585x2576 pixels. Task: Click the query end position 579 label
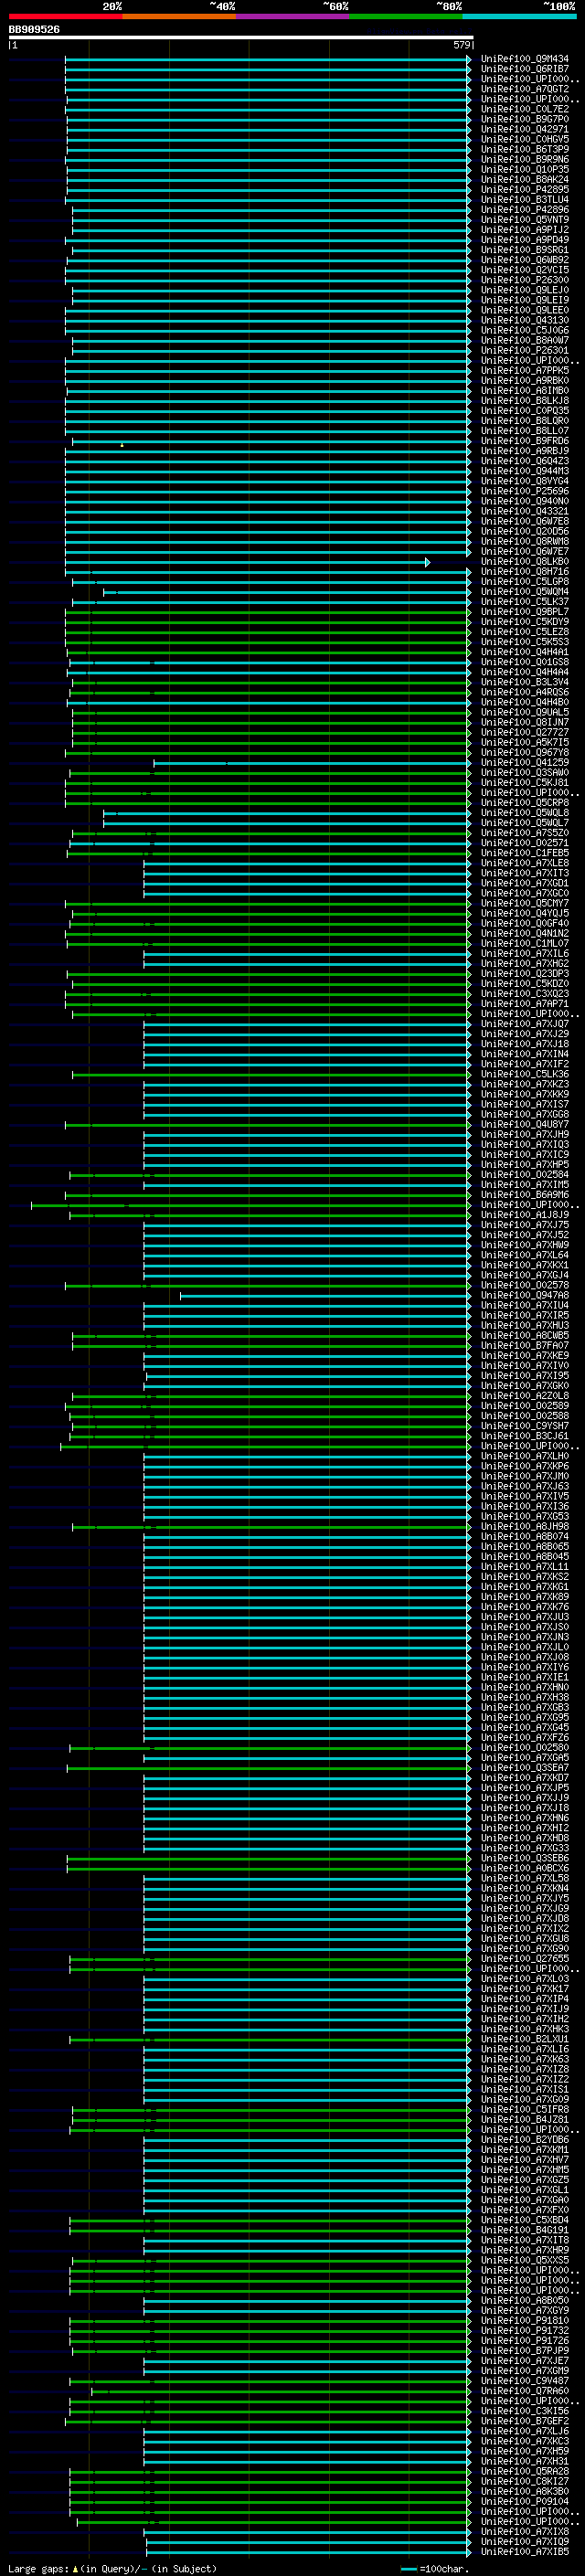point(461,45)
